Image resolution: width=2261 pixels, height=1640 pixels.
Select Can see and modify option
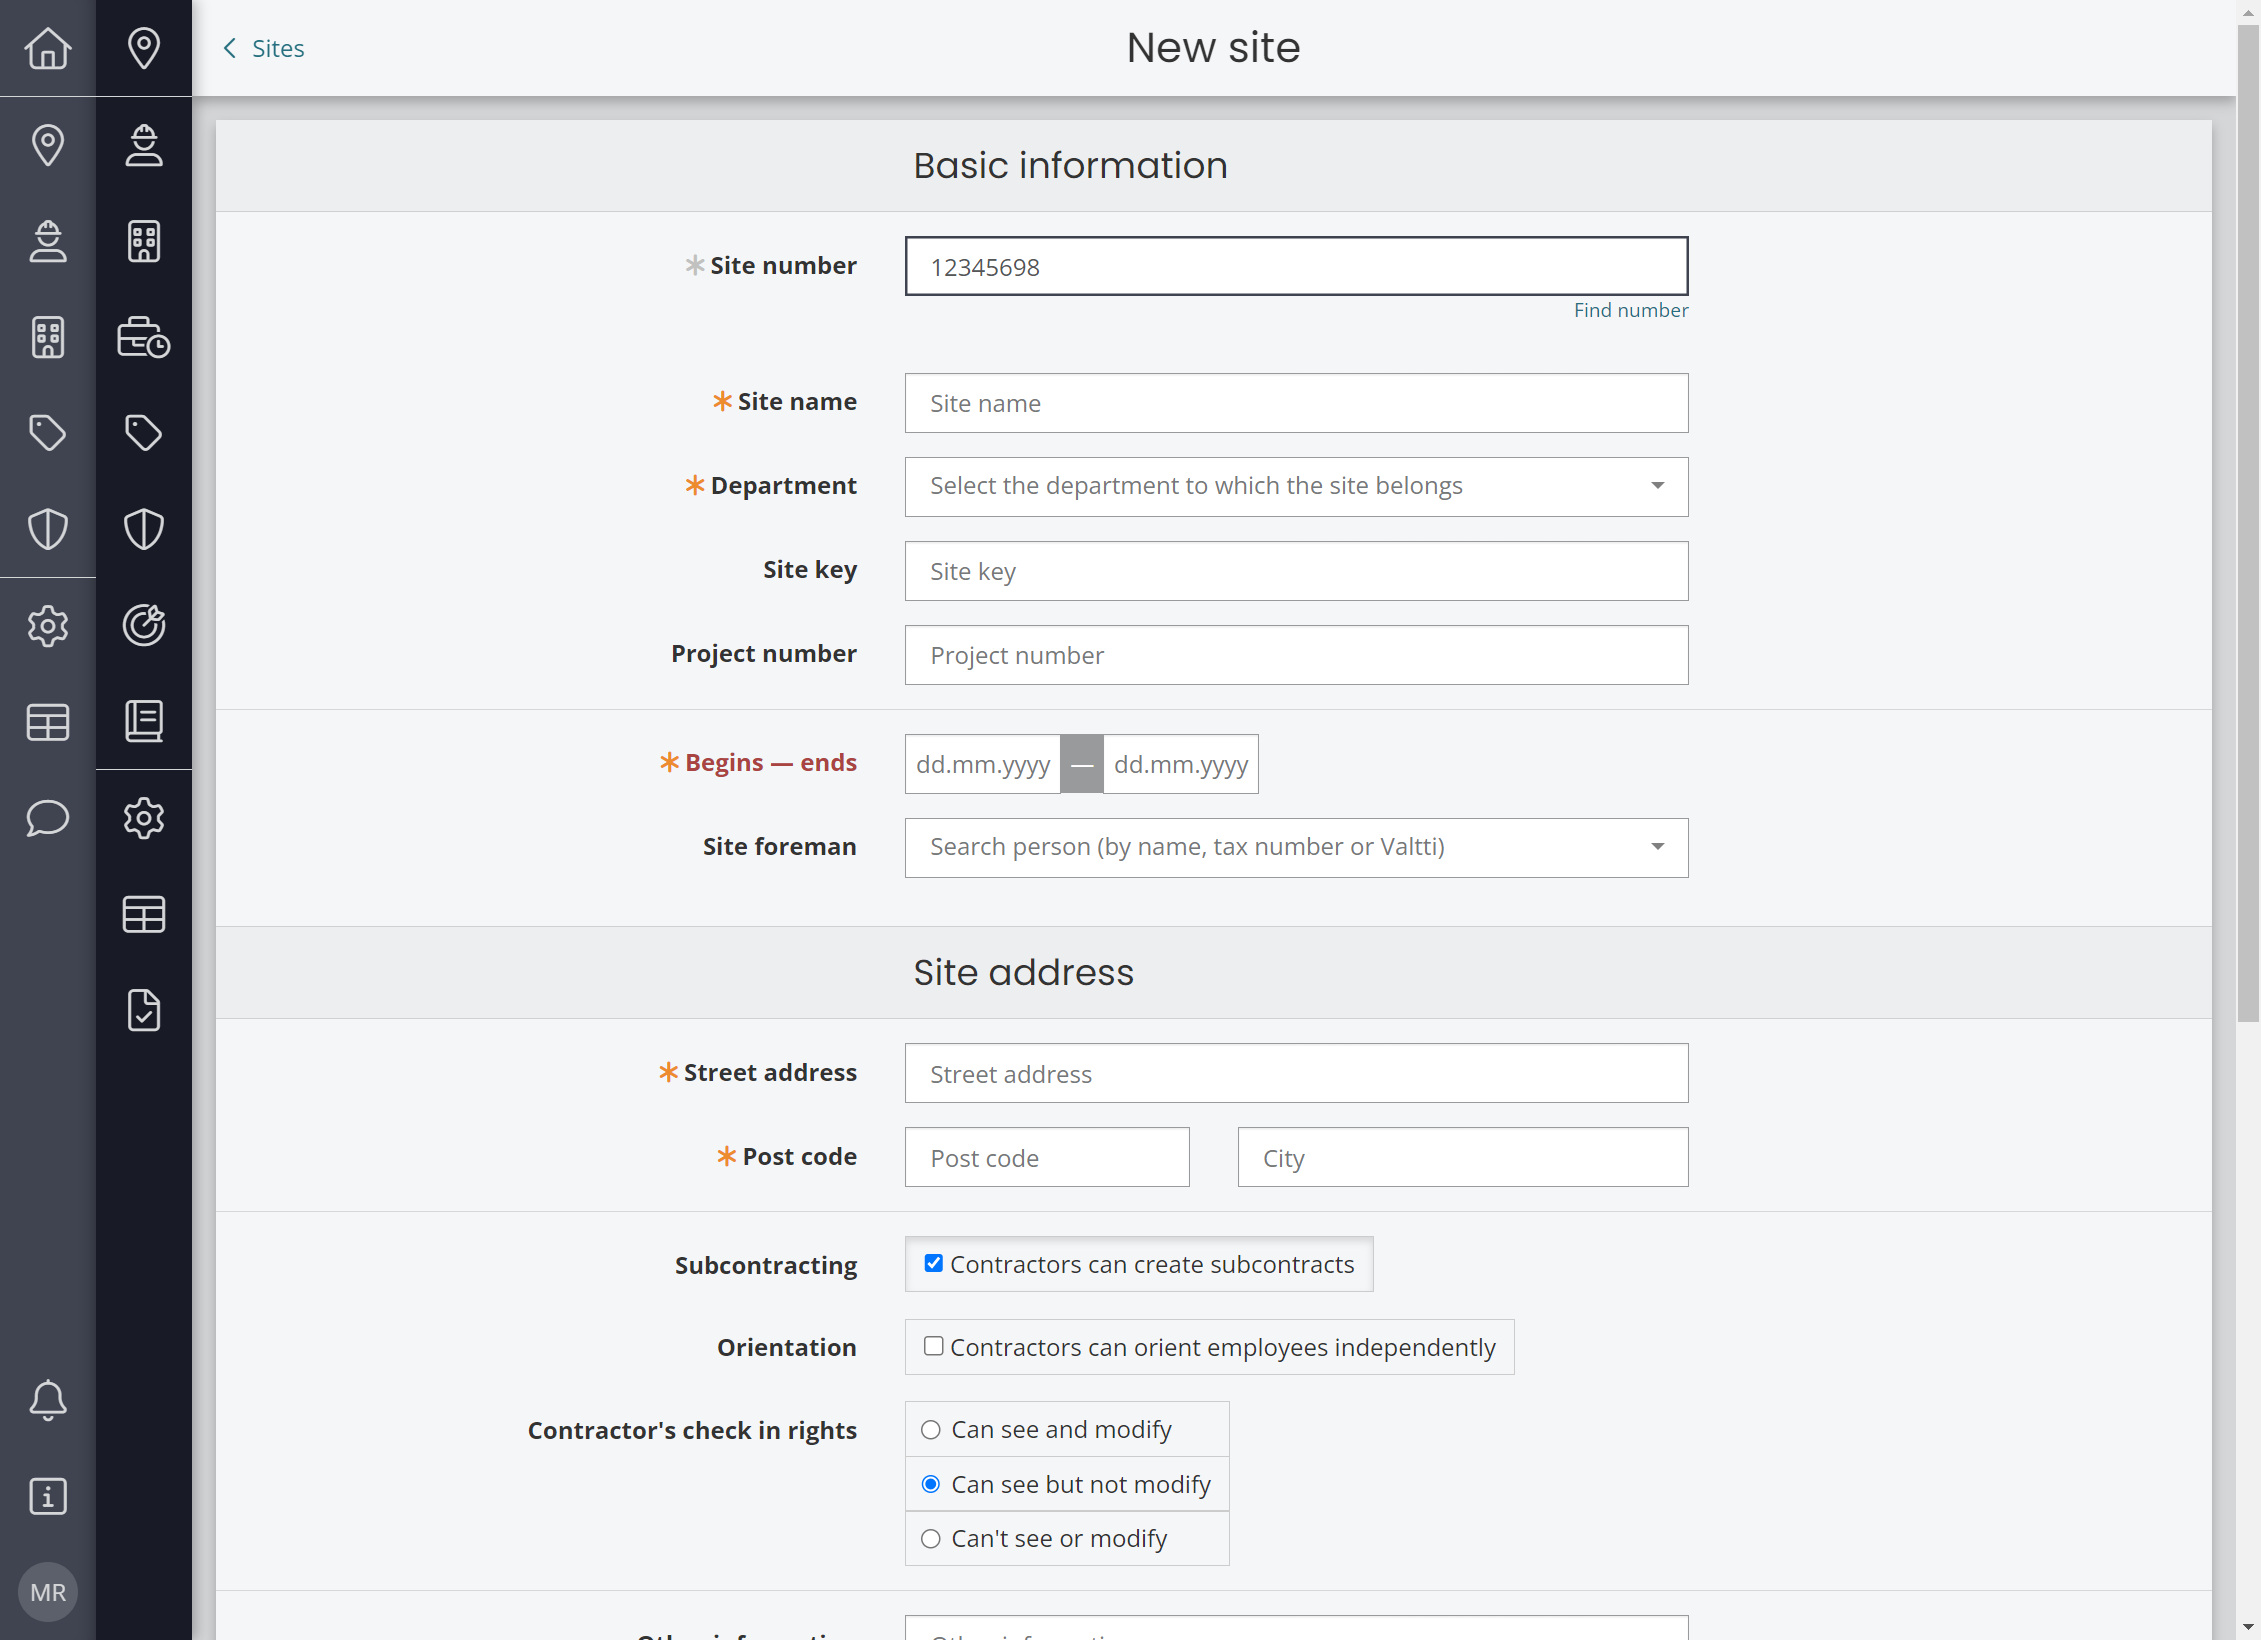[x=1067, y=1429]
